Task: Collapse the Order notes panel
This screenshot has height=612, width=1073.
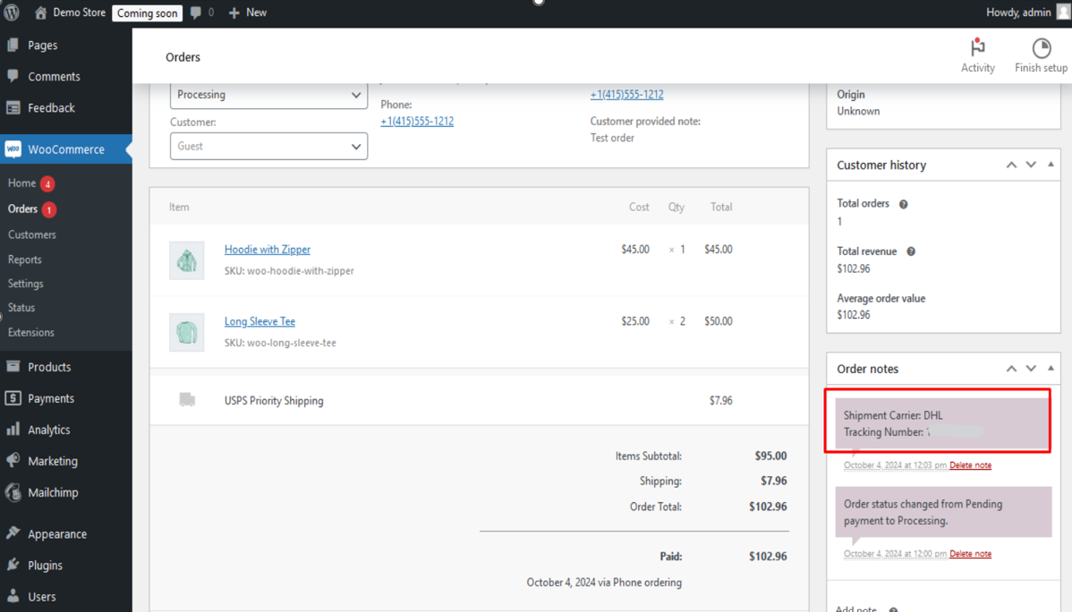Action: point(1050,368)
